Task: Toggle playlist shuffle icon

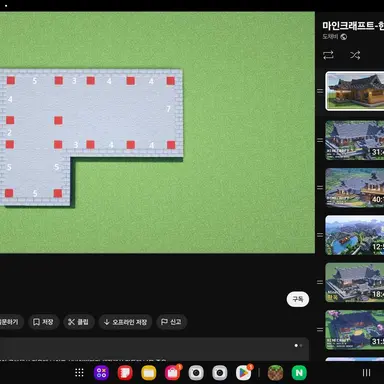Action: [355, 55]
